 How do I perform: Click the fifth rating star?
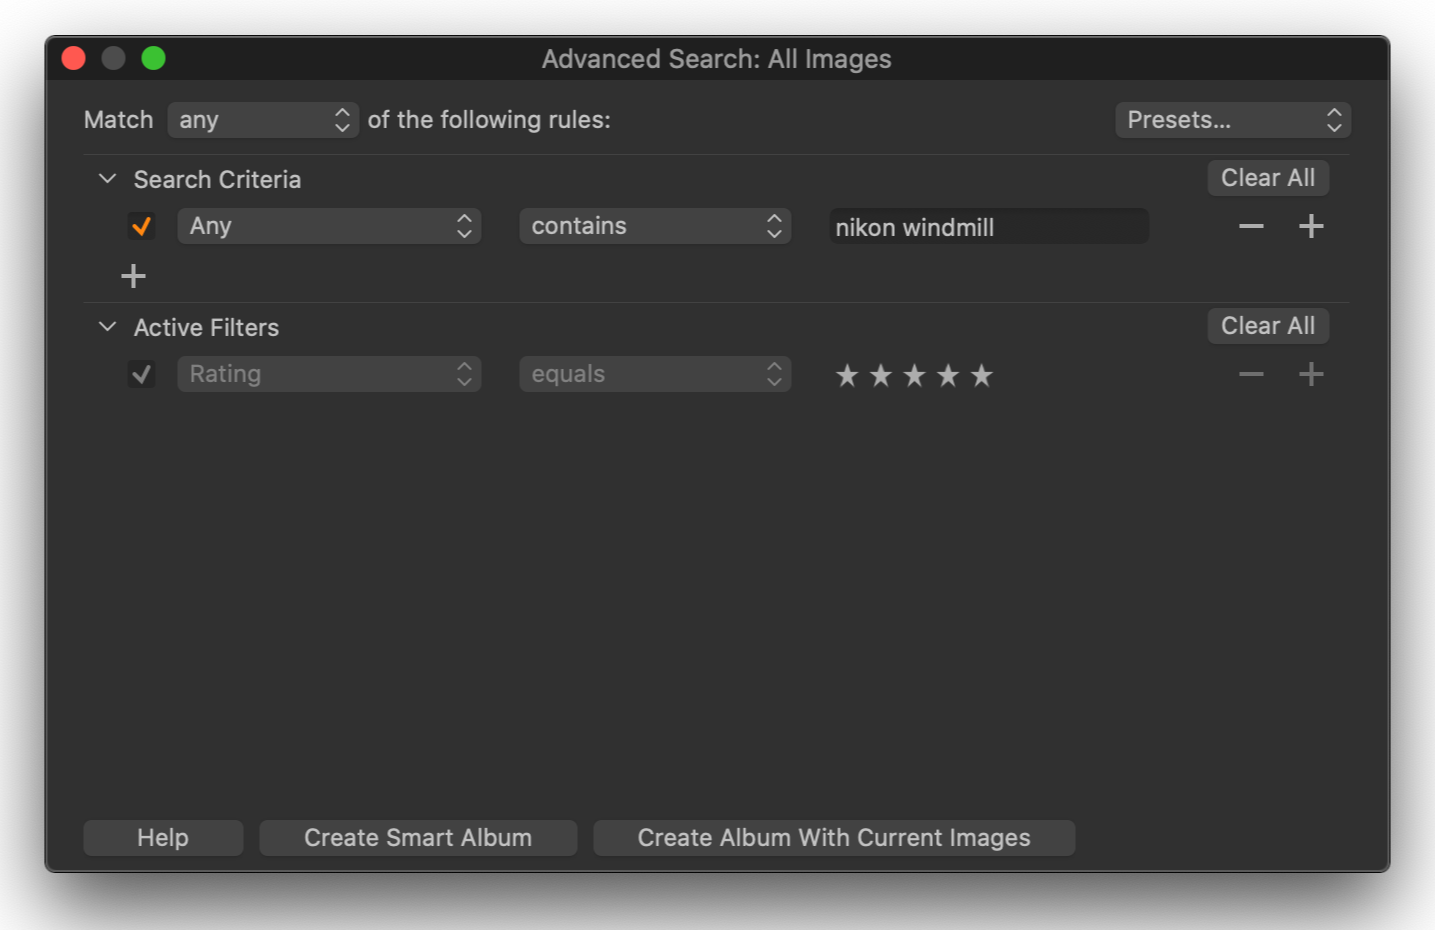coord(982,376)
